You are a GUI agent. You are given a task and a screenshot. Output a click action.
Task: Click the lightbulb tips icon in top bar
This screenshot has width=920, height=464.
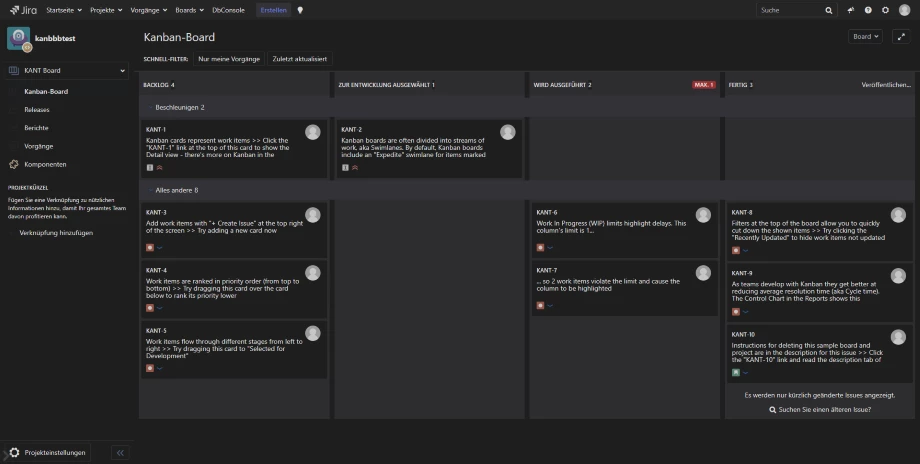[x=300, y=10]
